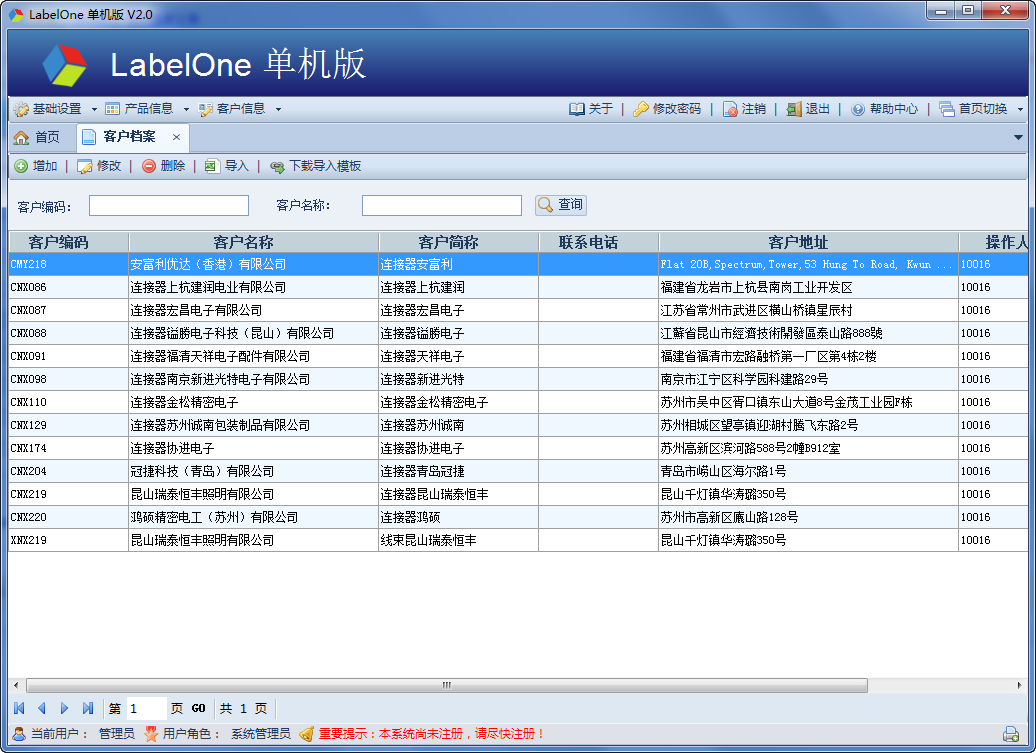Click the LabelOne cube logo

click(64, 65)
